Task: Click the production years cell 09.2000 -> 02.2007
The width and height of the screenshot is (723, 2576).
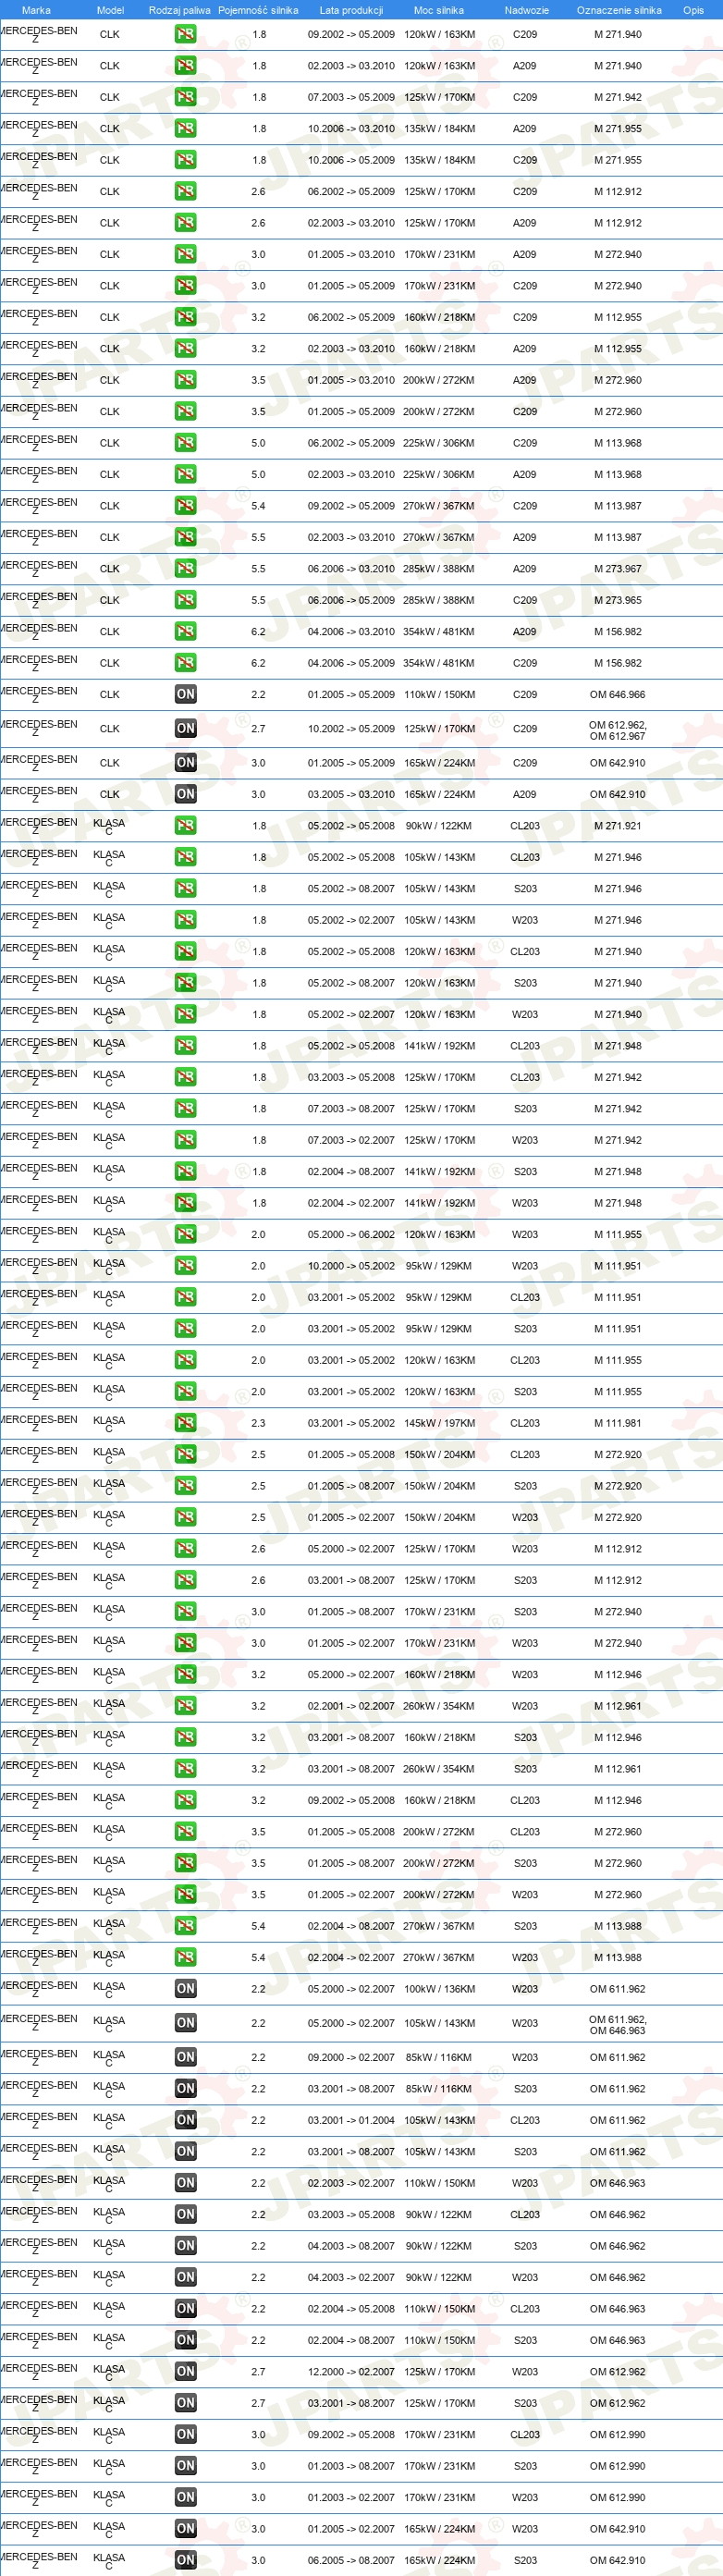Action: pyautogui.click(x=351, y=2057)
